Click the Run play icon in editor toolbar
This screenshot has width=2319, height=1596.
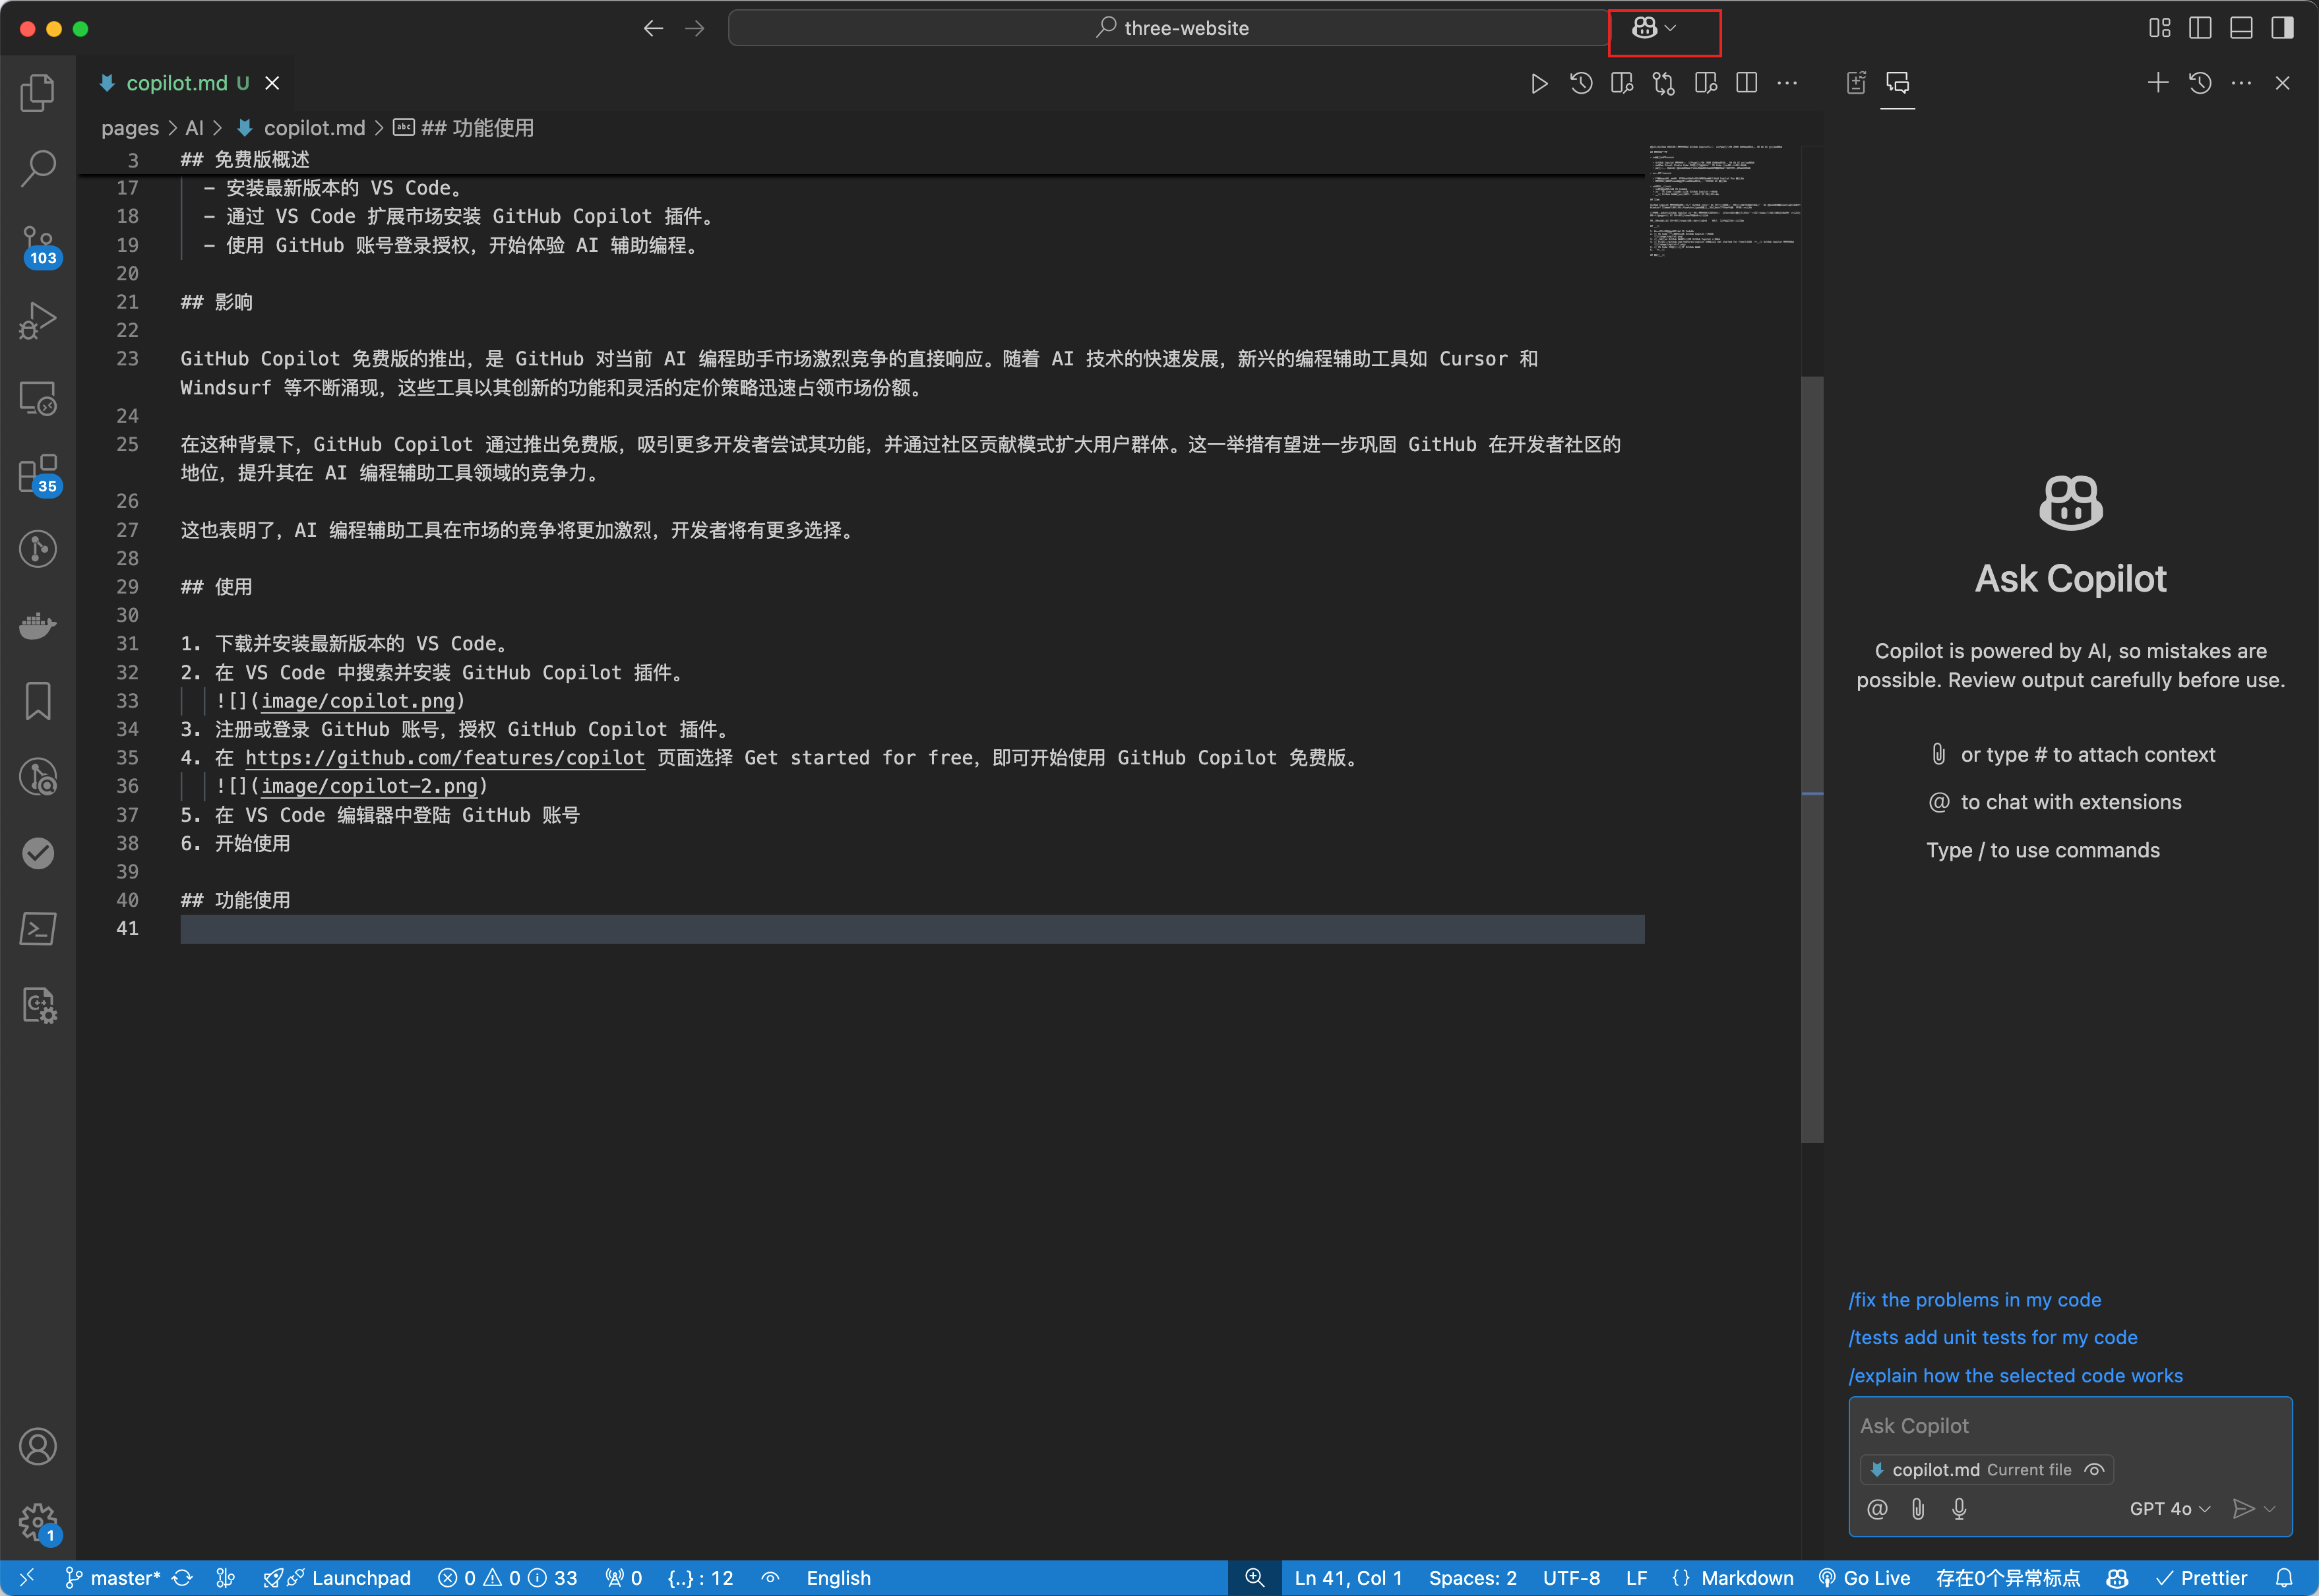click(1539, 83)
